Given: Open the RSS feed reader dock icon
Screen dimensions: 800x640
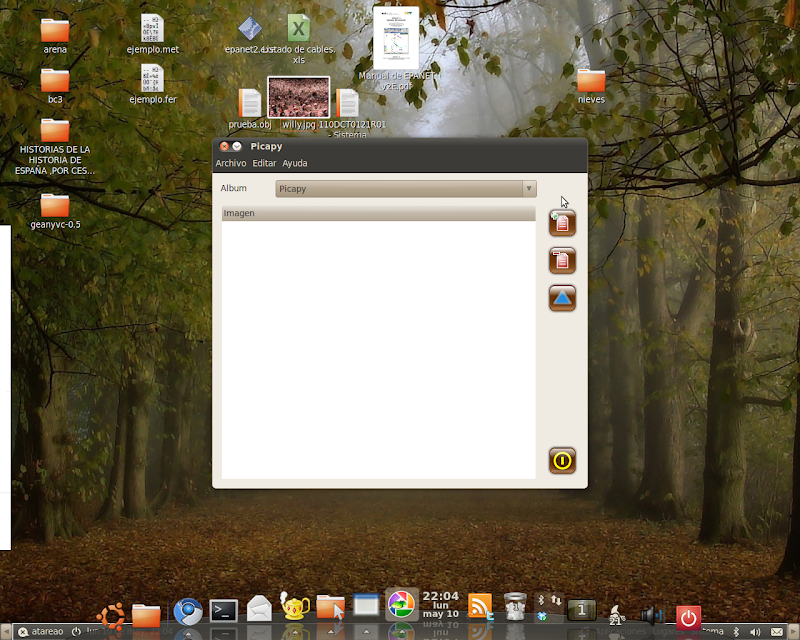Looking at the screenshot, I should 480,606.
